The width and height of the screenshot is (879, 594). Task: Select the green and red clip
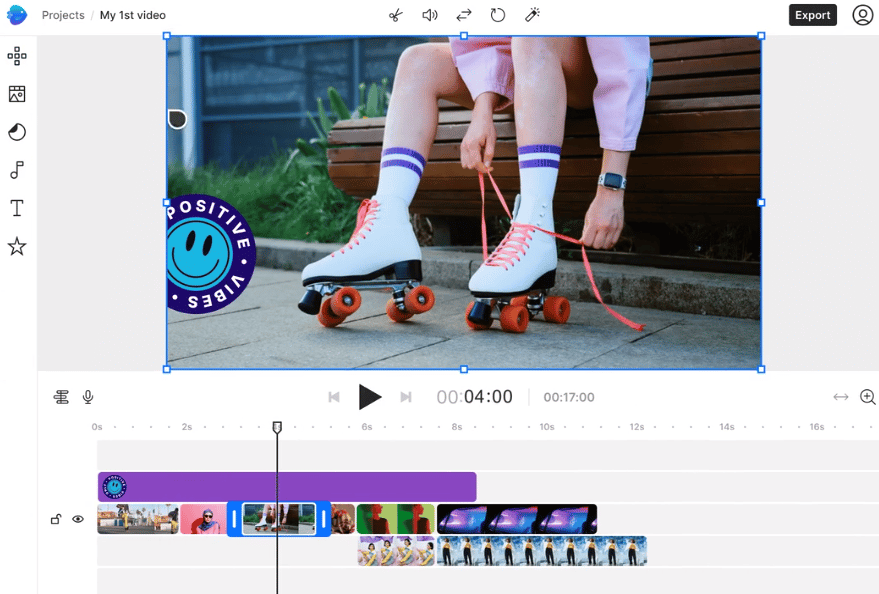(x=396, y=519)
